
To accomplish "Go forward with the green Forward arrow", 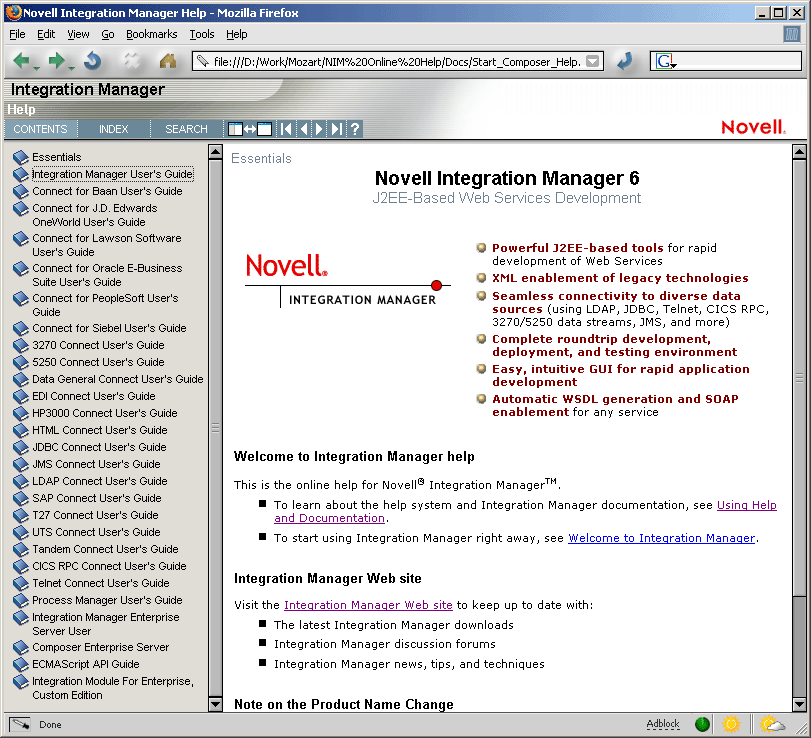I will click(56, 61).
